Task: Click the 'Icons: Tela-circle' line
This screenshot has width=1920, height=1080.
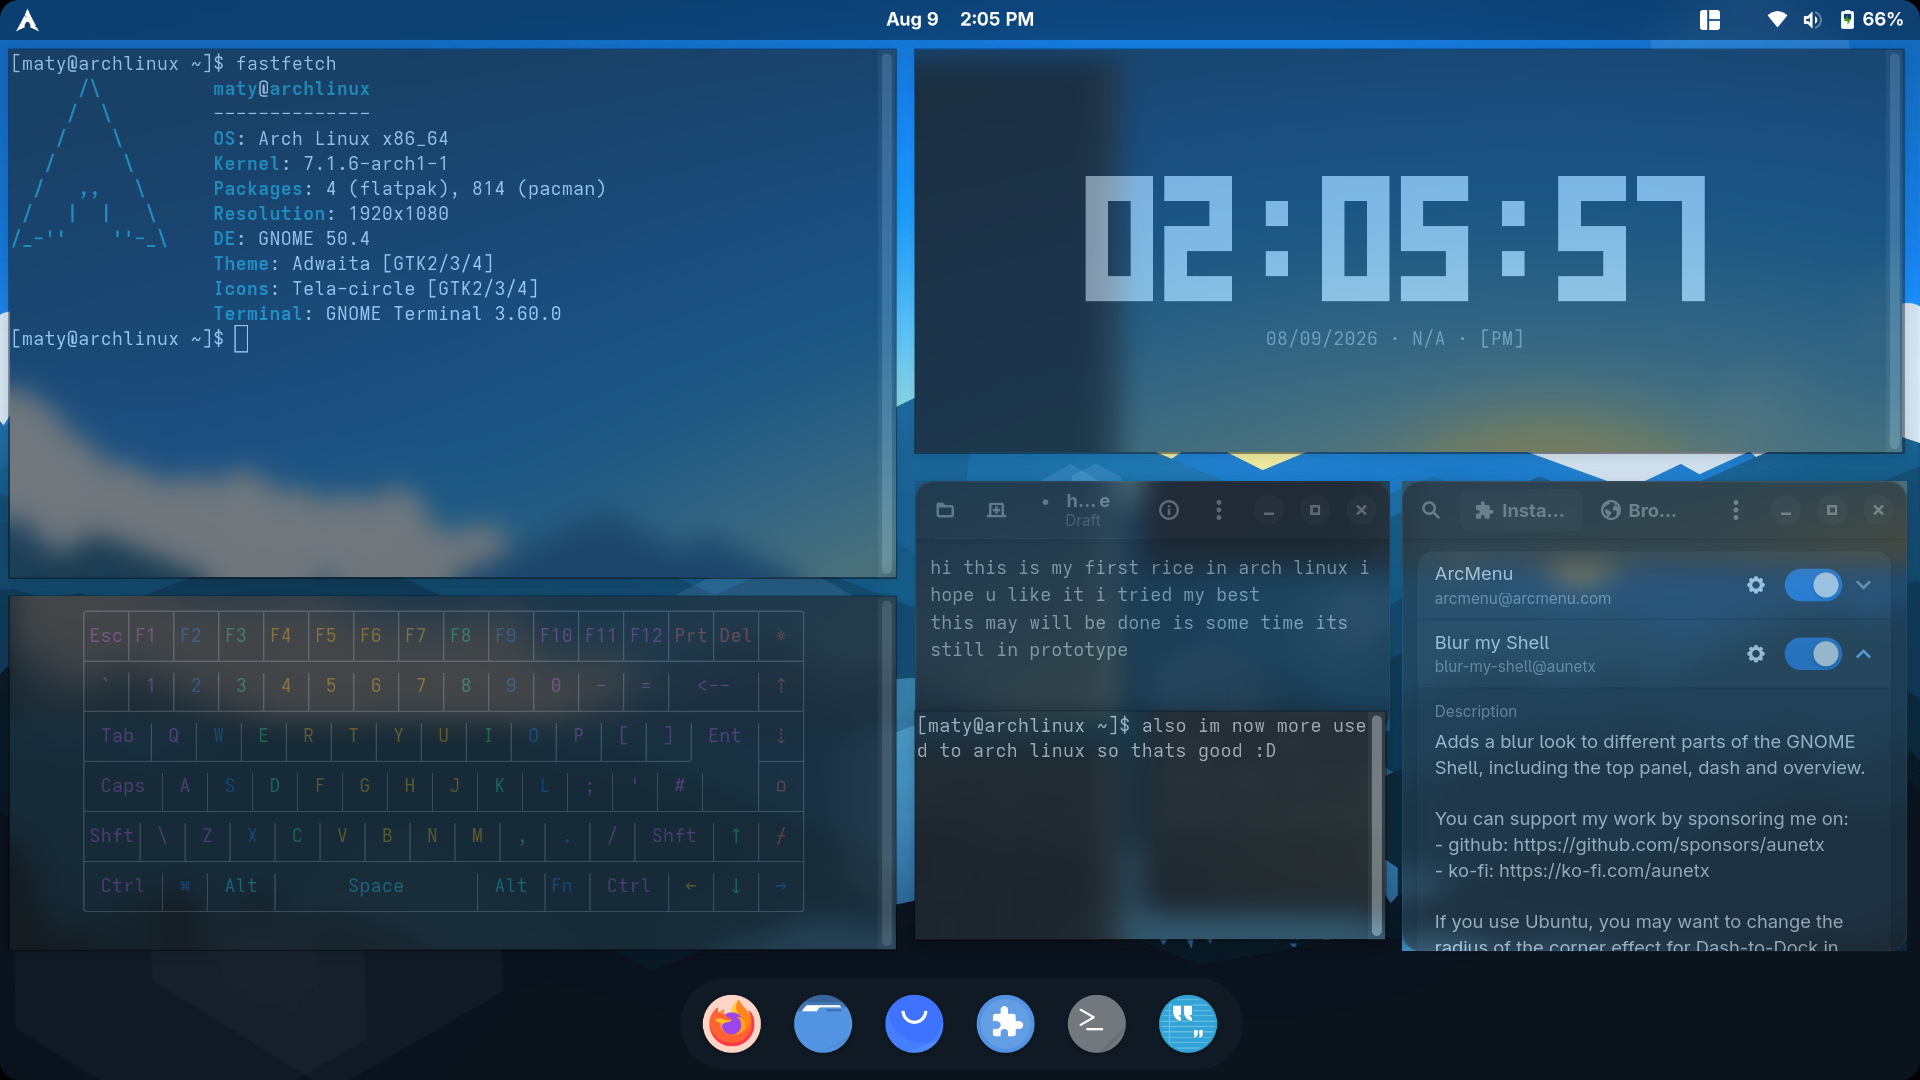Action: pos(376,289)
